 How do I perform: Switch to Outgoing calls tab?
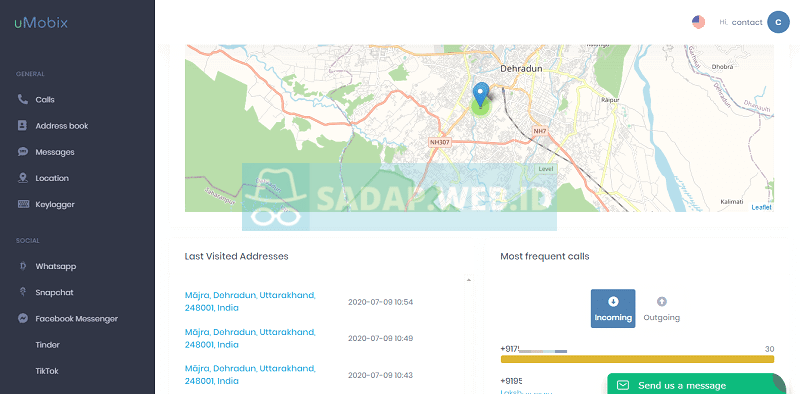(661, 309)
